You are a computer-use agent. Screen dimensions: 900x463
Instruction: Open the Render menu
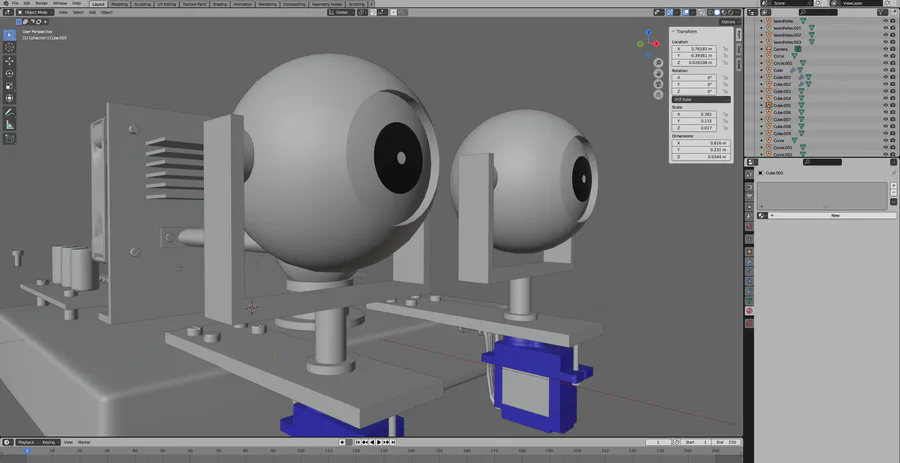[42, 3]
